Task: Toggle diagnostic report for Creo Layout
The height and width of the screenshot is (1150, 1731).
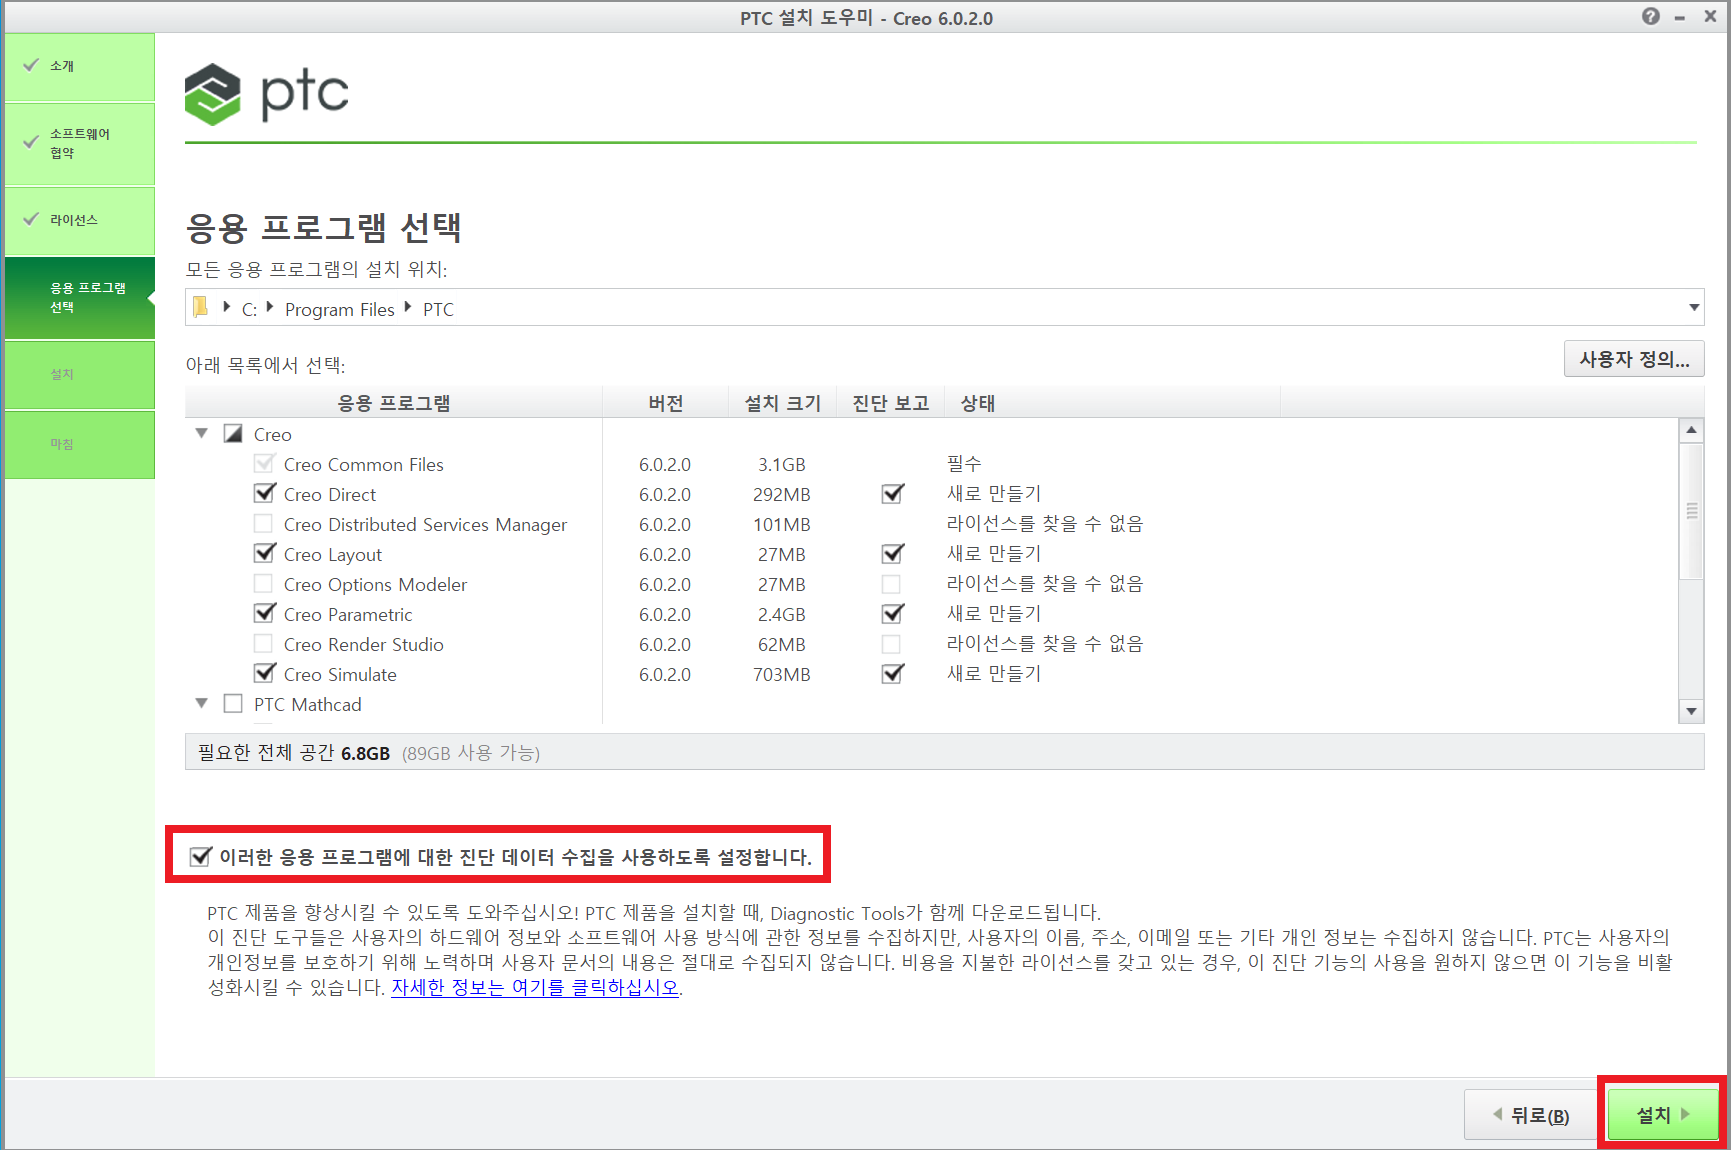Action: (892, 553)
